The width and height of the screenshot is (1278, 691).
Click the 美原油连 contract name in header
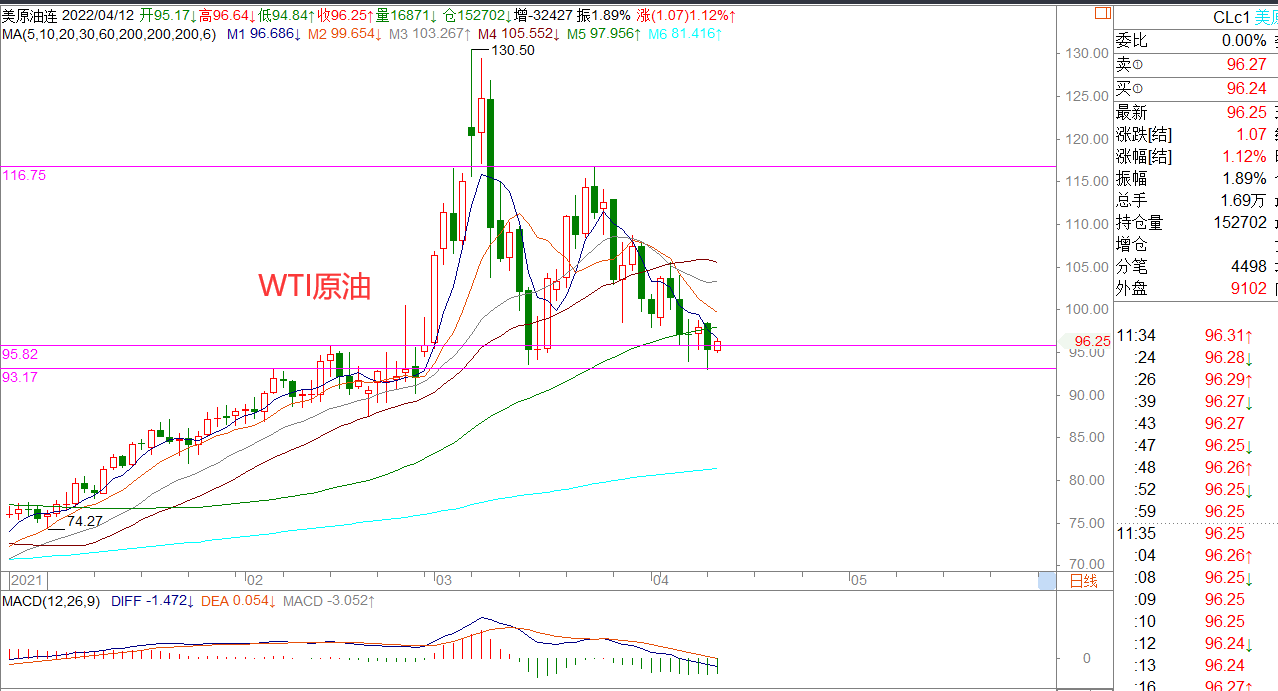pyautogui.click(x=29, y=16)
